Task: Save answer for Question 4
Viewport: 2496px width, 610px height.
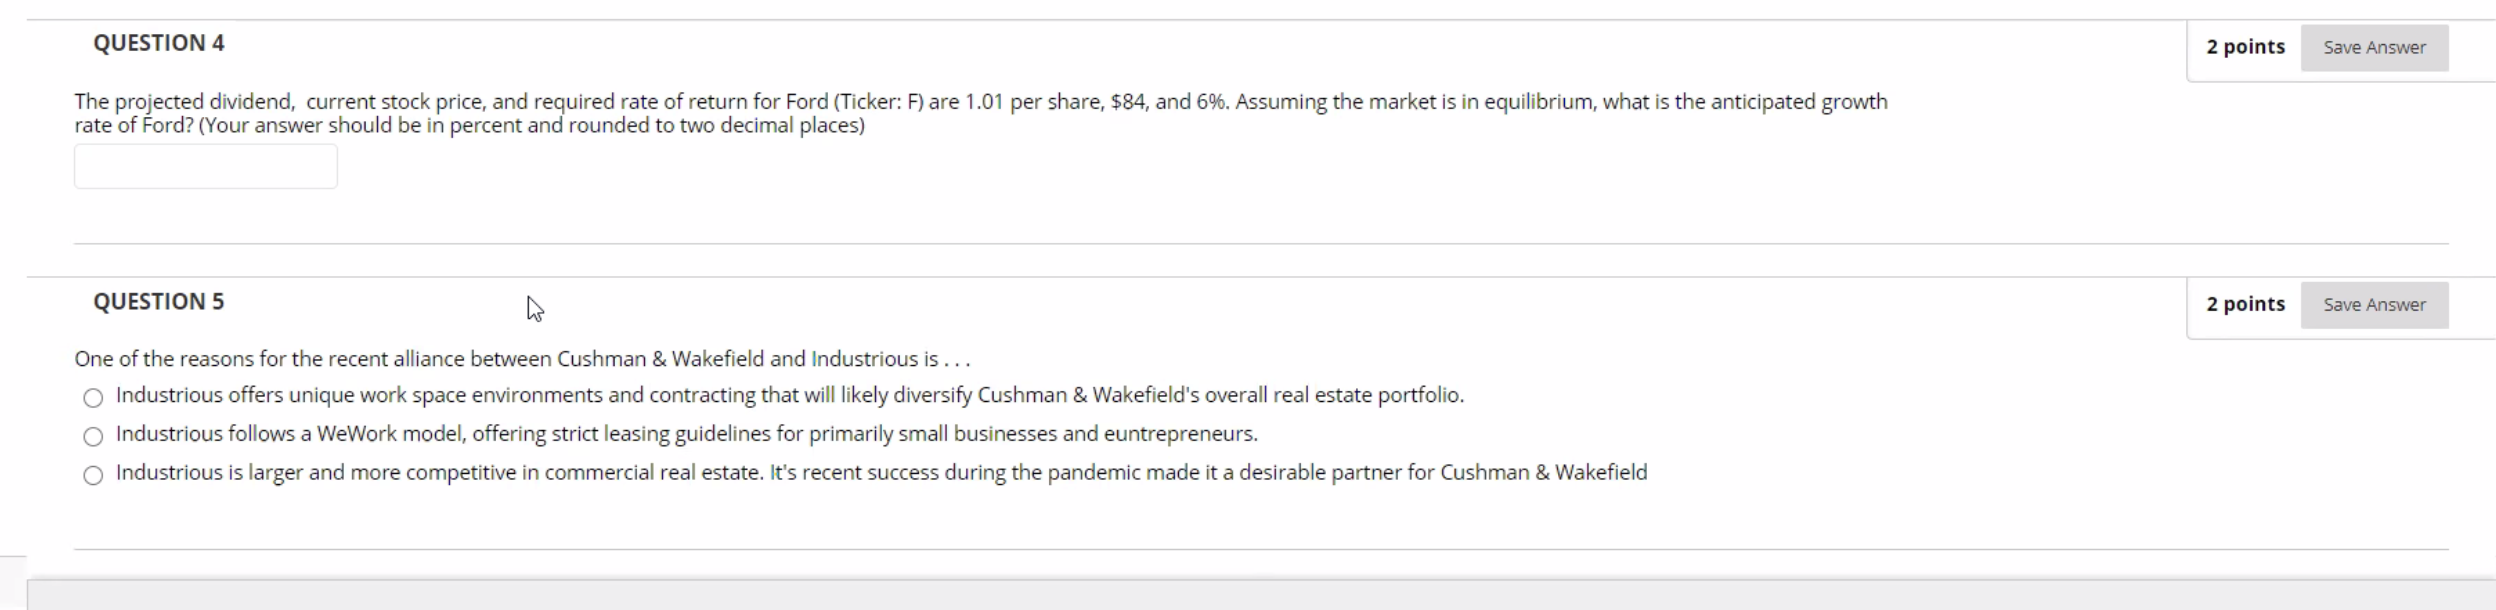Action: pyautogui.click(x=2374, y=48)
